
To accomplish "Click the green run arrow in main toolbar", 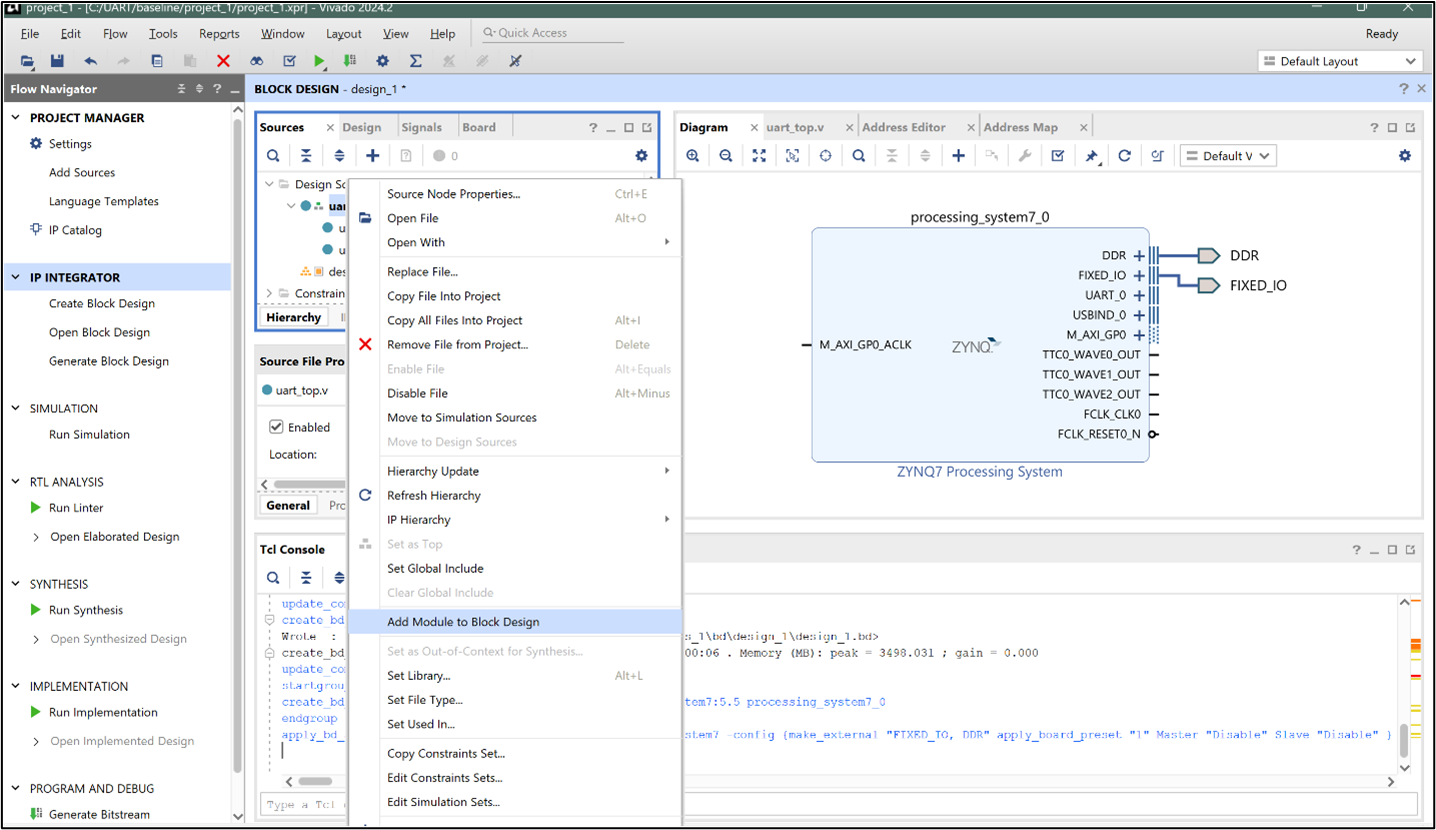I will [x=319, y=61].
